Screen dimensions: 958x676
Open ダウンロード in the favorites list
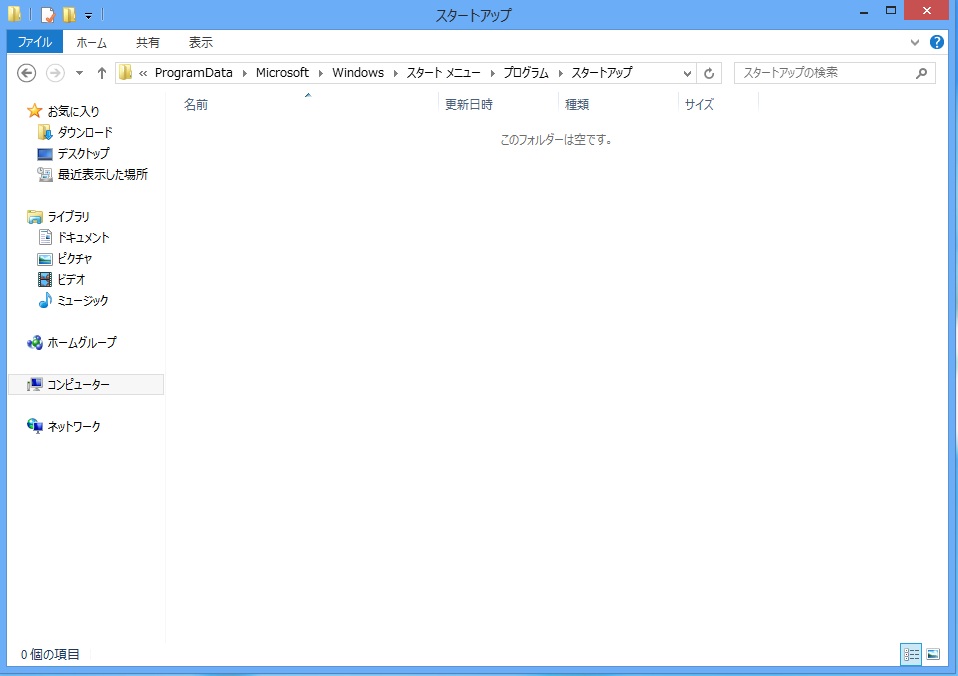[84, 132]
